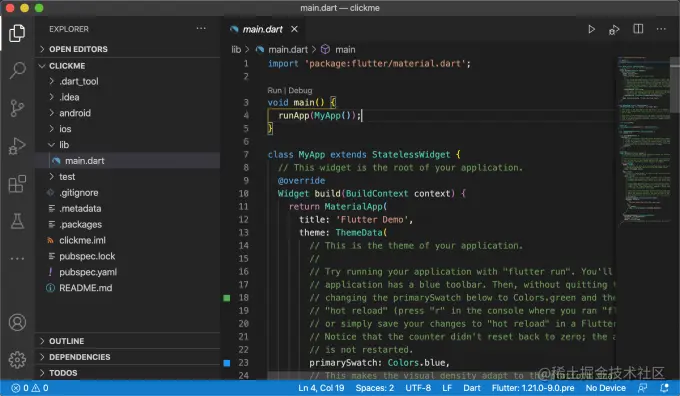The image size is (680, 396).
Task: Open the Explorer view in activity bar
Action: click(17, 33)
